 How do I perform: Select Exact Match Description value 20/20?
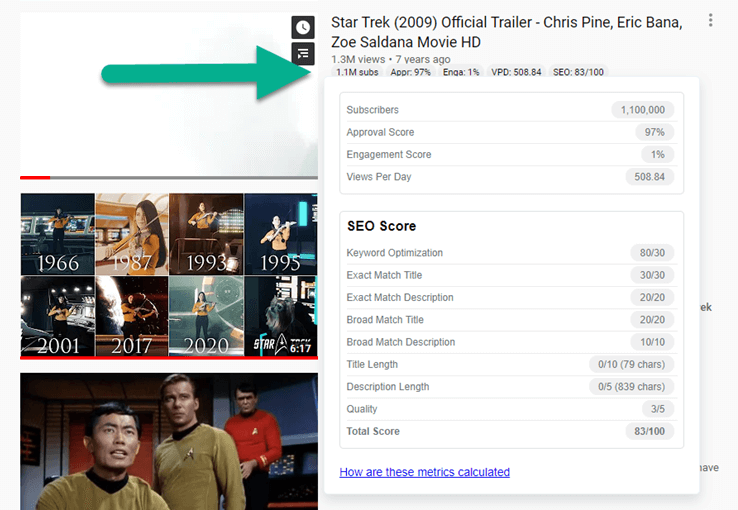(x=652, y=297)
